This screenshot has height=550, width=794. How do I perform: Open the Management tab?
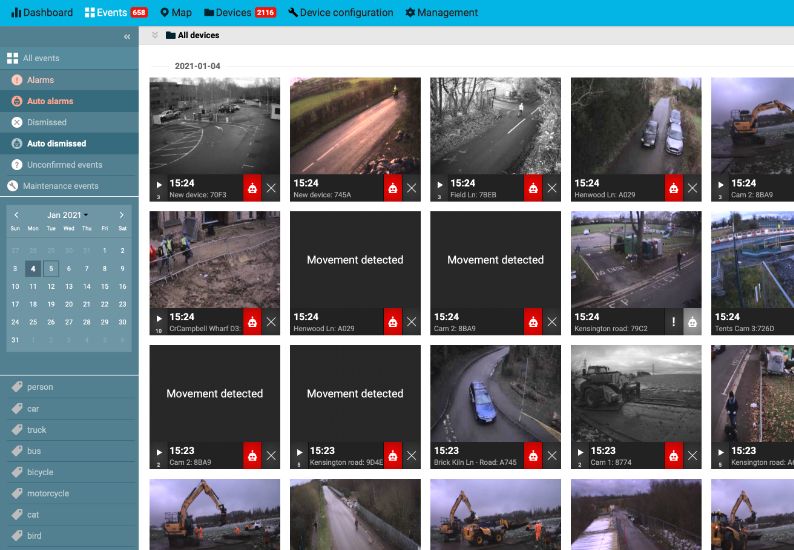point(442,12)
